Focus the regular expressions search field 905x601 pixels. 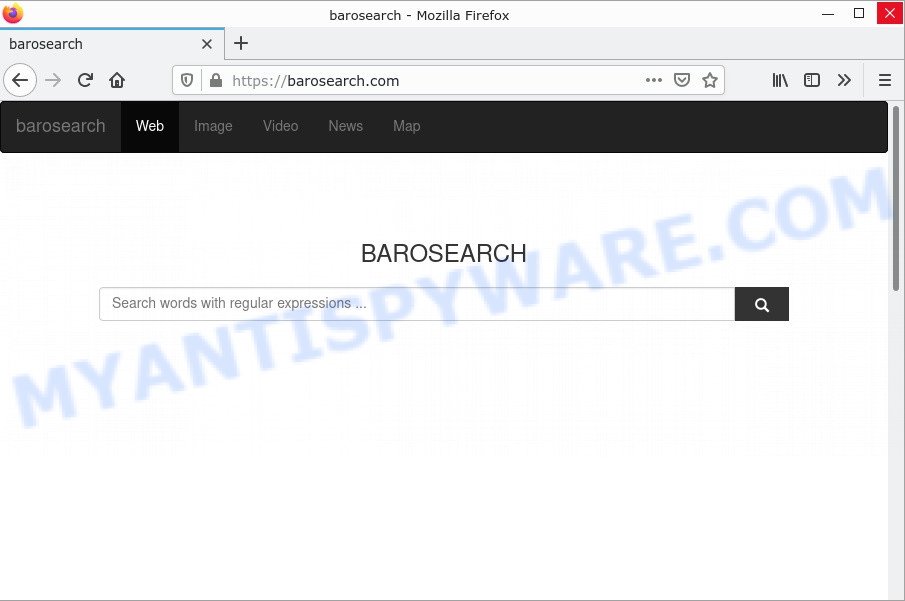click(417, 304)
